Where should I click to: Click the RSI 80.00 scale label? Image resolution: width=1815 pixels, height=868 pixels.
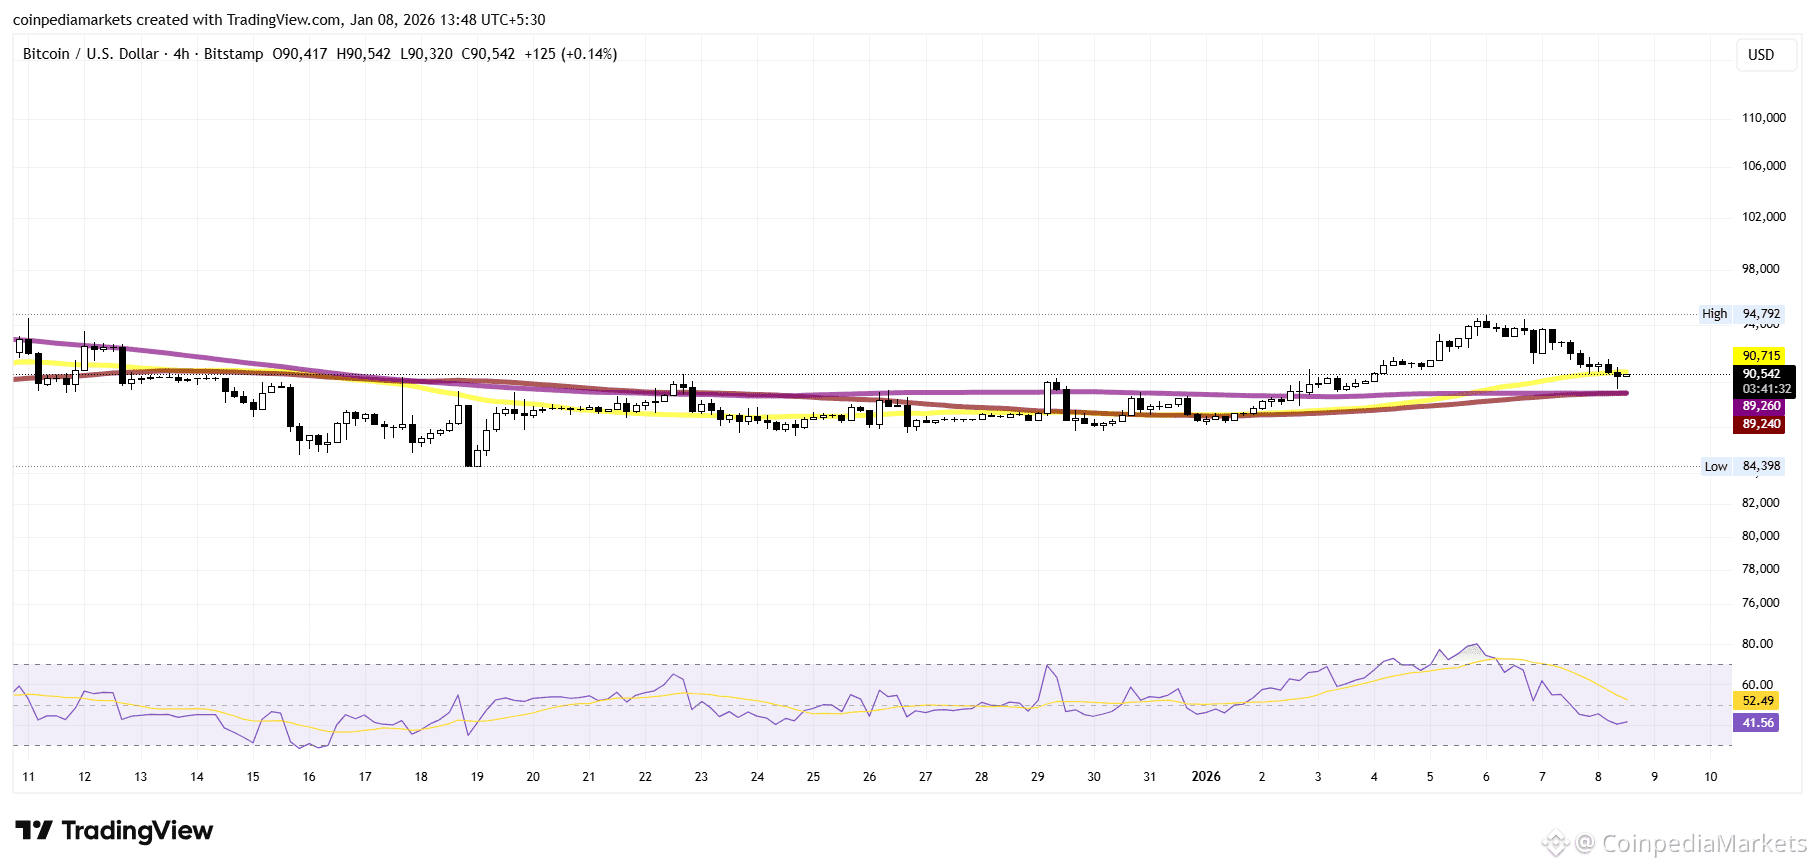pos(1757,644)
